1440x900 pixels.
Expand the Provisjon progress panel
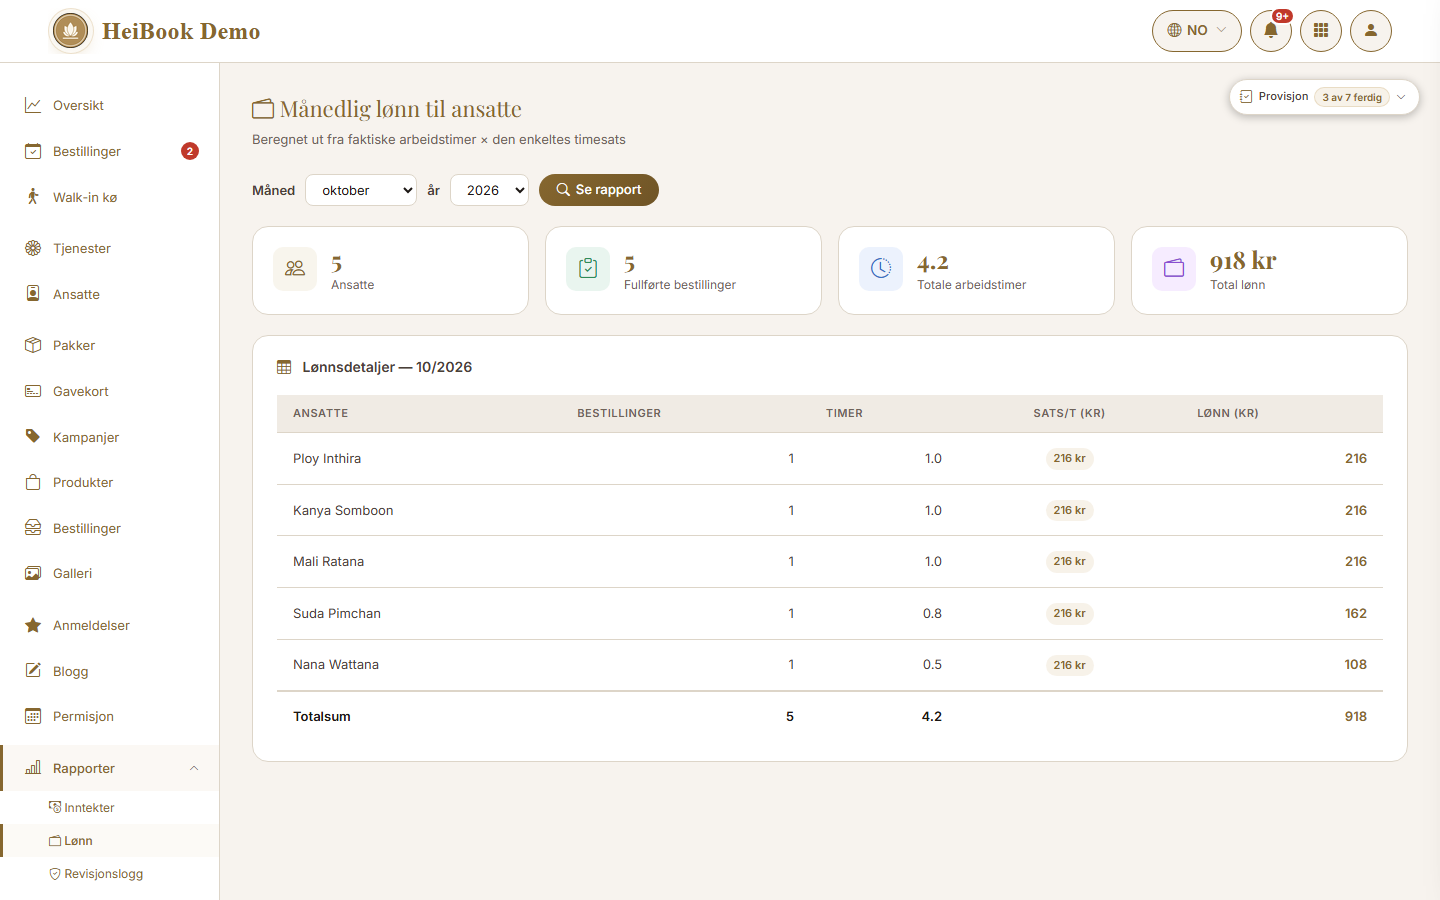click(1324, 97)
